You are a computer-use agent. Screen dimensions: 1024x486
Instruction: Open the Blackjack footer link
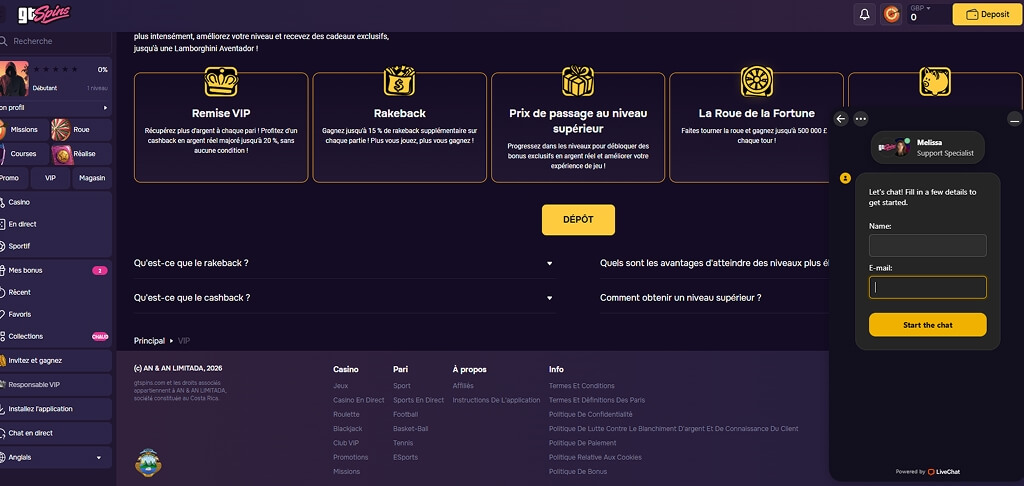pos(347,429)
